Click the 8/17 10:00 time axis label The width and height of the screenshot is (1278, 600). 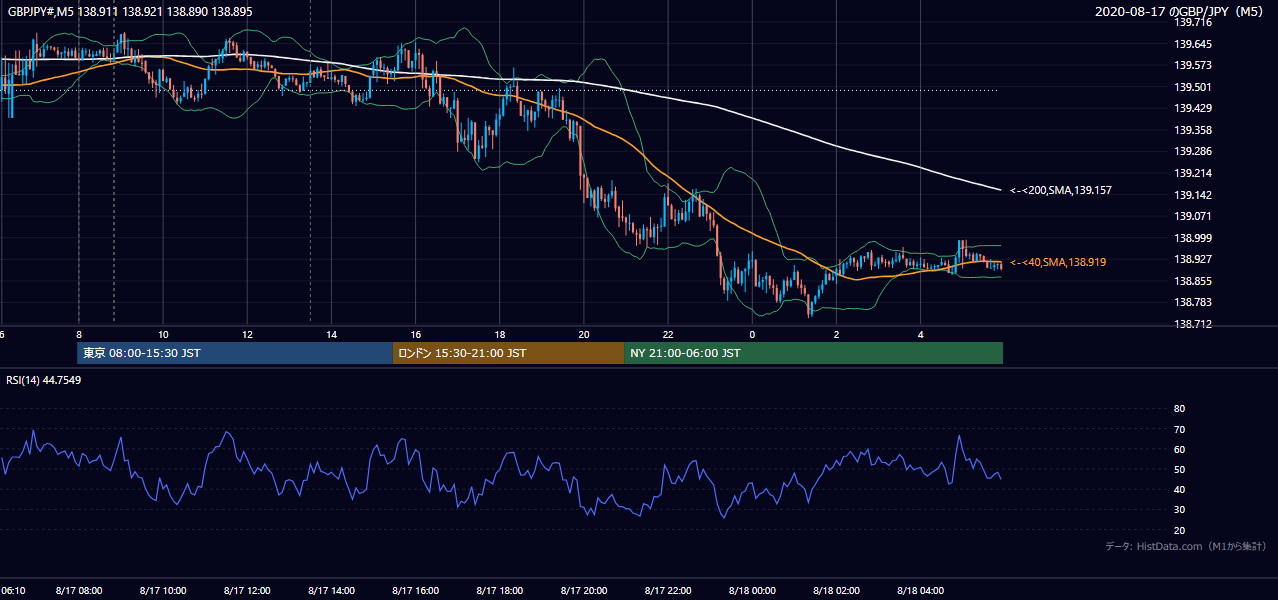point(162,591)
